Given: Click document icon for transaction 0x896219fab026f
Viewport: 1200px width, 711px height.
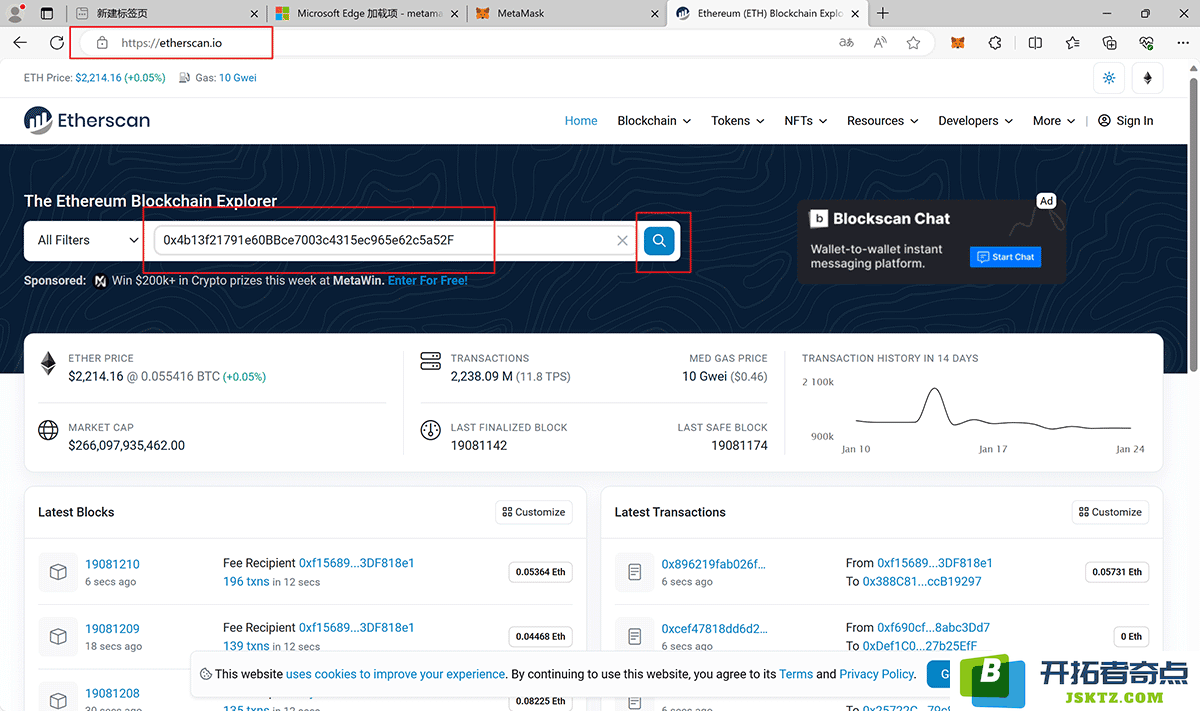Looking at the screenshot, I should pyautogui.click(x=634, y=572).
